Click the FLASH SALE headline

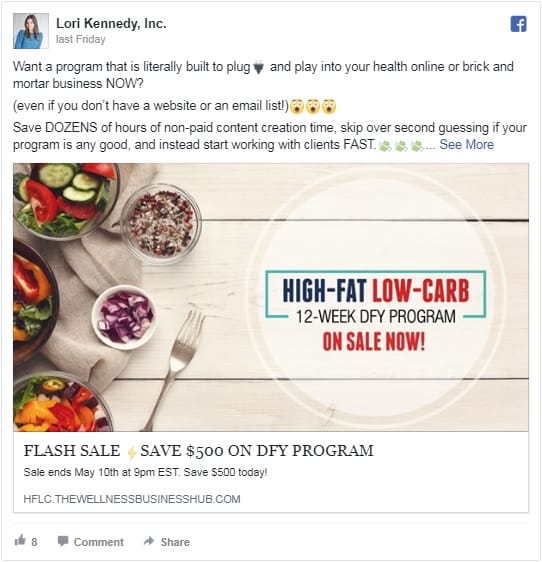coord(199,451)
